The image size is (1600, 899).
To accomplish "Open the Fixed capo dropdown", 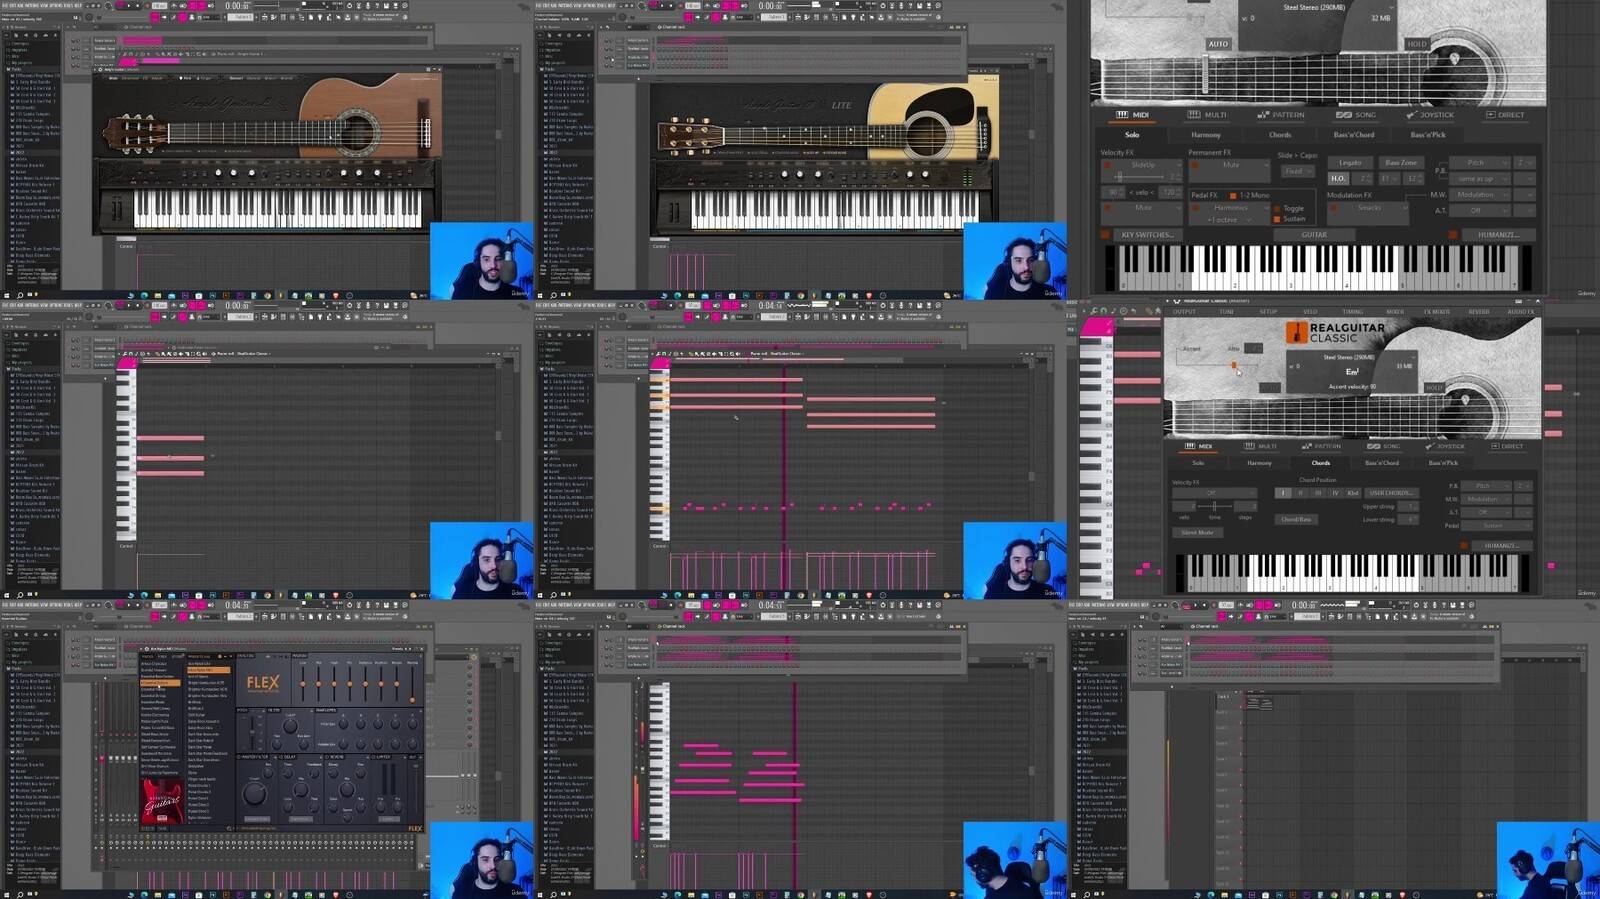I will coord(1296,171).
